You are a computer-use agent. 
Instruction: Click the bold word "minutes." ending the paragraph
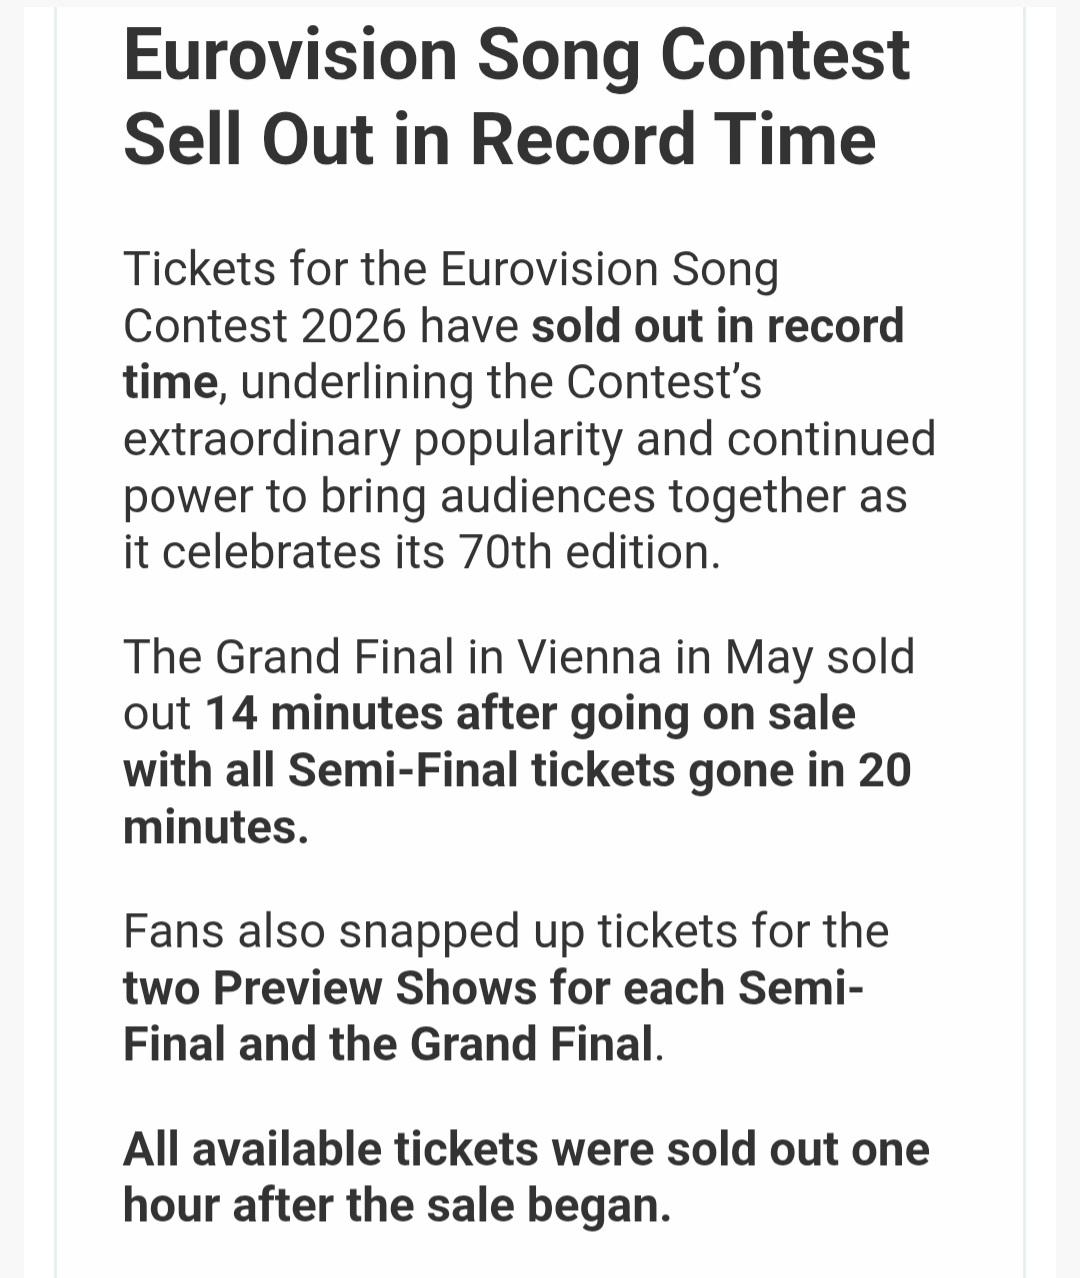click(x=215, y=827)
